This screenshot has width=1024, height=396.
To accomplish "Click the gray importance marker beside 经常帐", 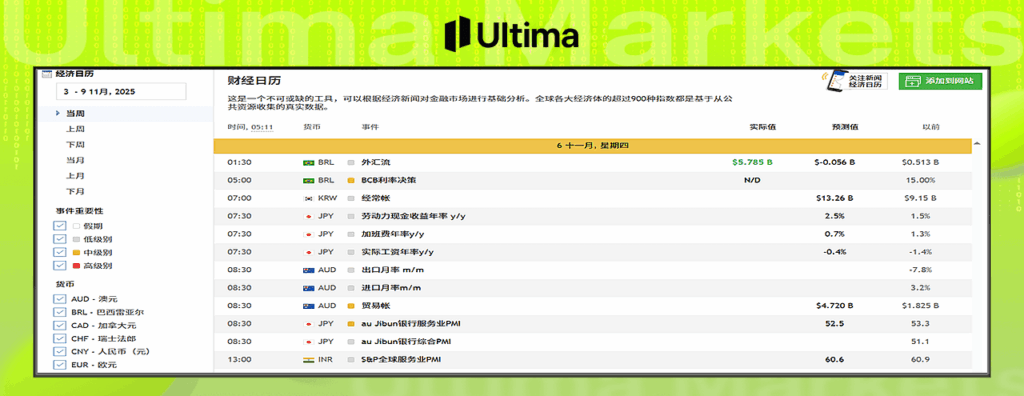I will tap(351, 198).
